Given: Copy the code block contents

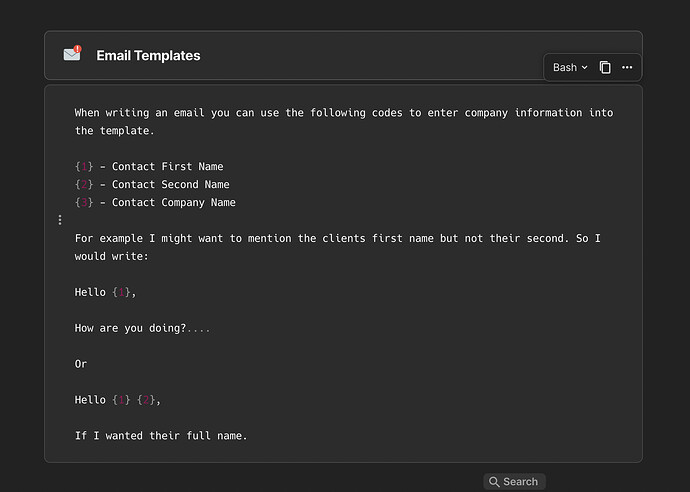Looking at the screenshot, I should 605,67.
